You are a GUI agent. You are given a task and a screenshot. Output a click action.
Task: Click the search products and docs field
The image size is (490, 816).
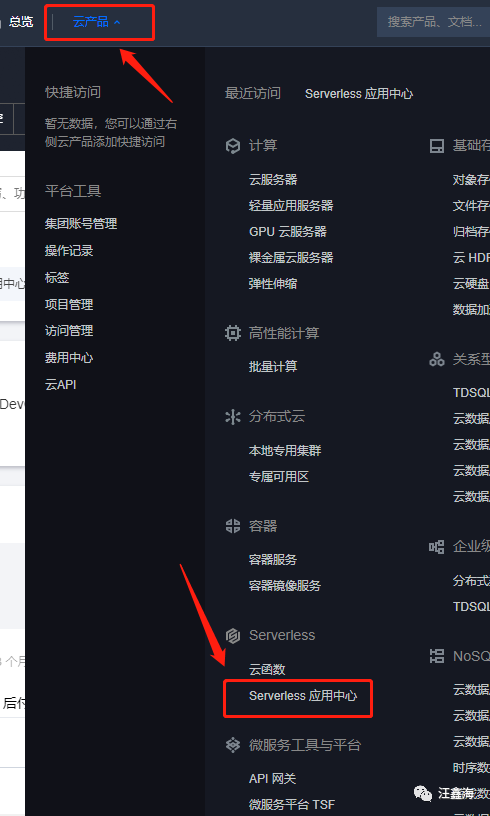(433, 22)
